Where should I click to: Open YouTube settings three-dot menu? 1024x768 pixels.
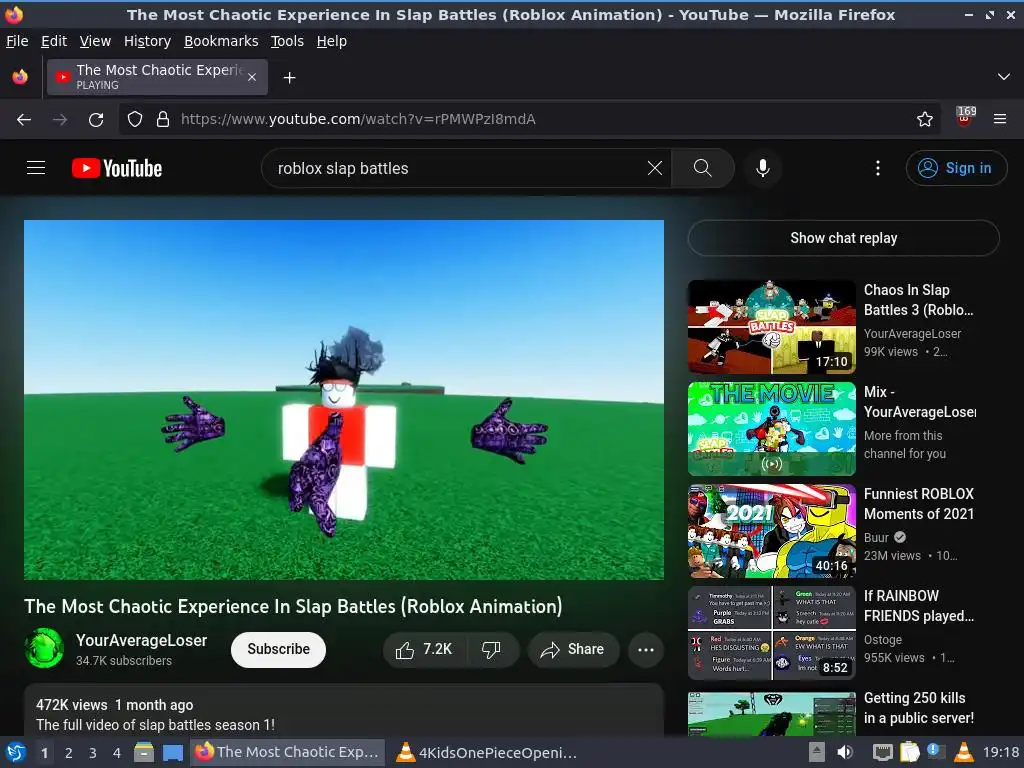coord(877,168)
